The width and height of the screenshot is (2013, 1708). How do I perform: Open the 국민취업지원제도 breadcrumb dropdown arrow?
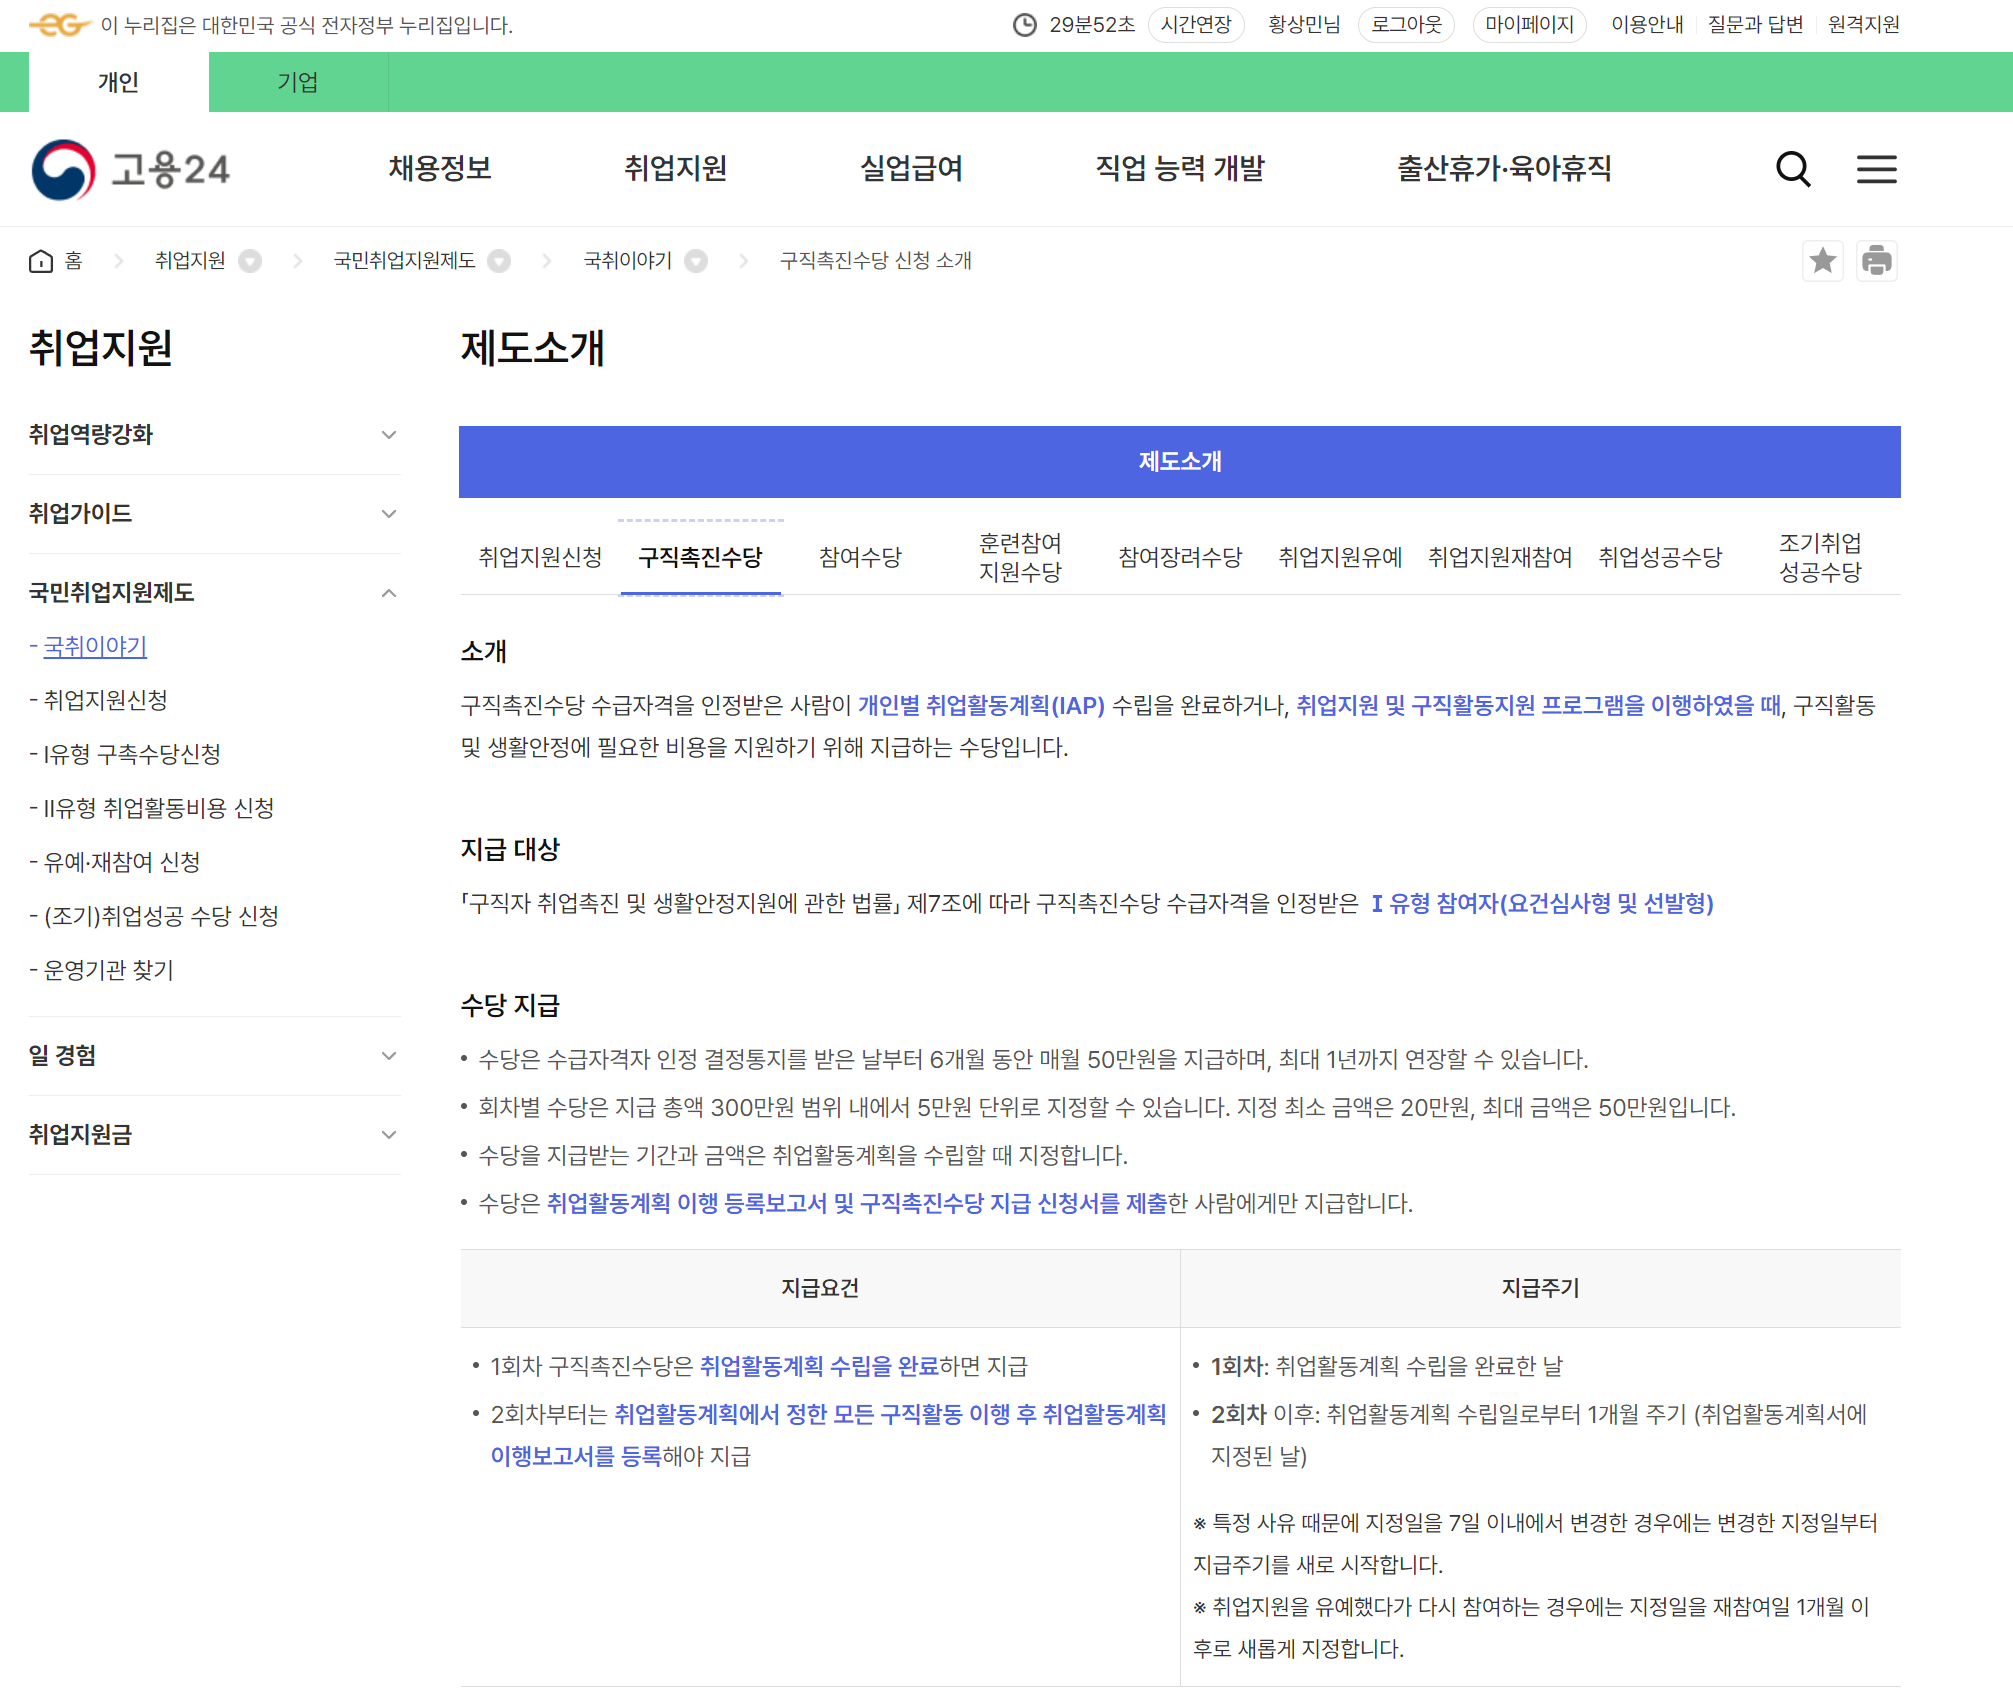(499, 261)
